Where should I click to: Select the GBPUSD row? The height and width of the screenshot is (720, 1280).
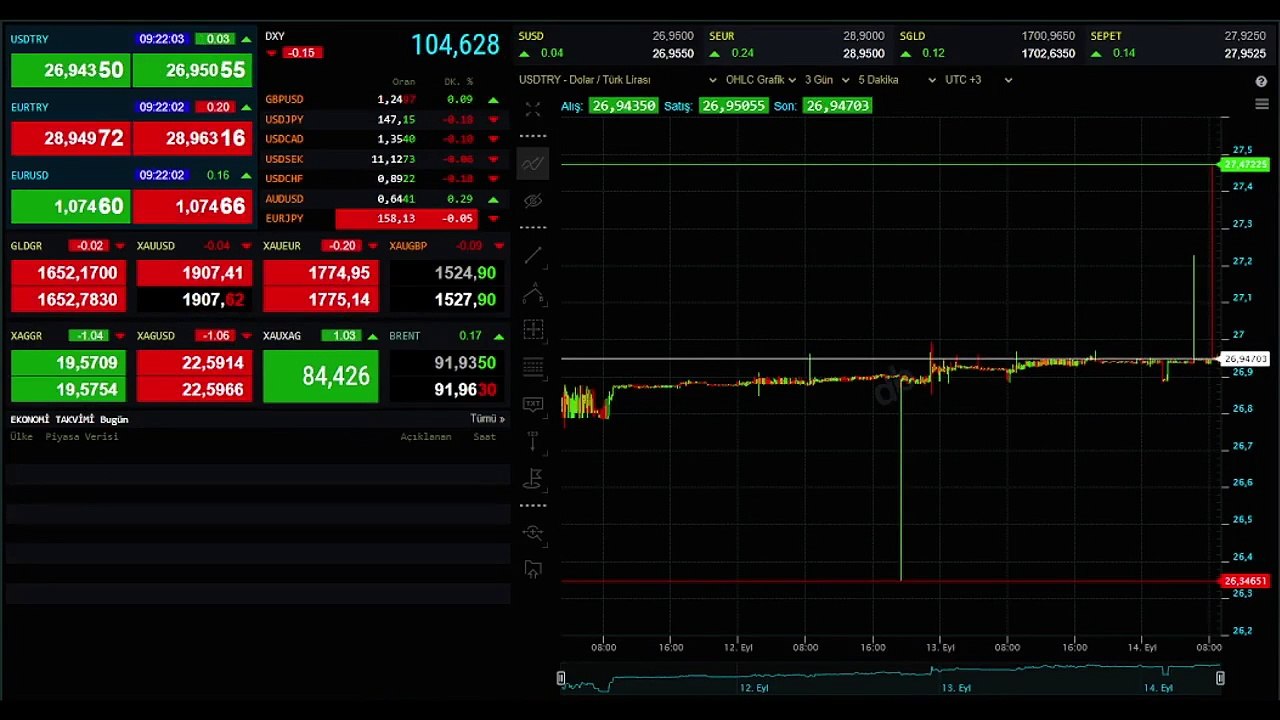(383, 99)
